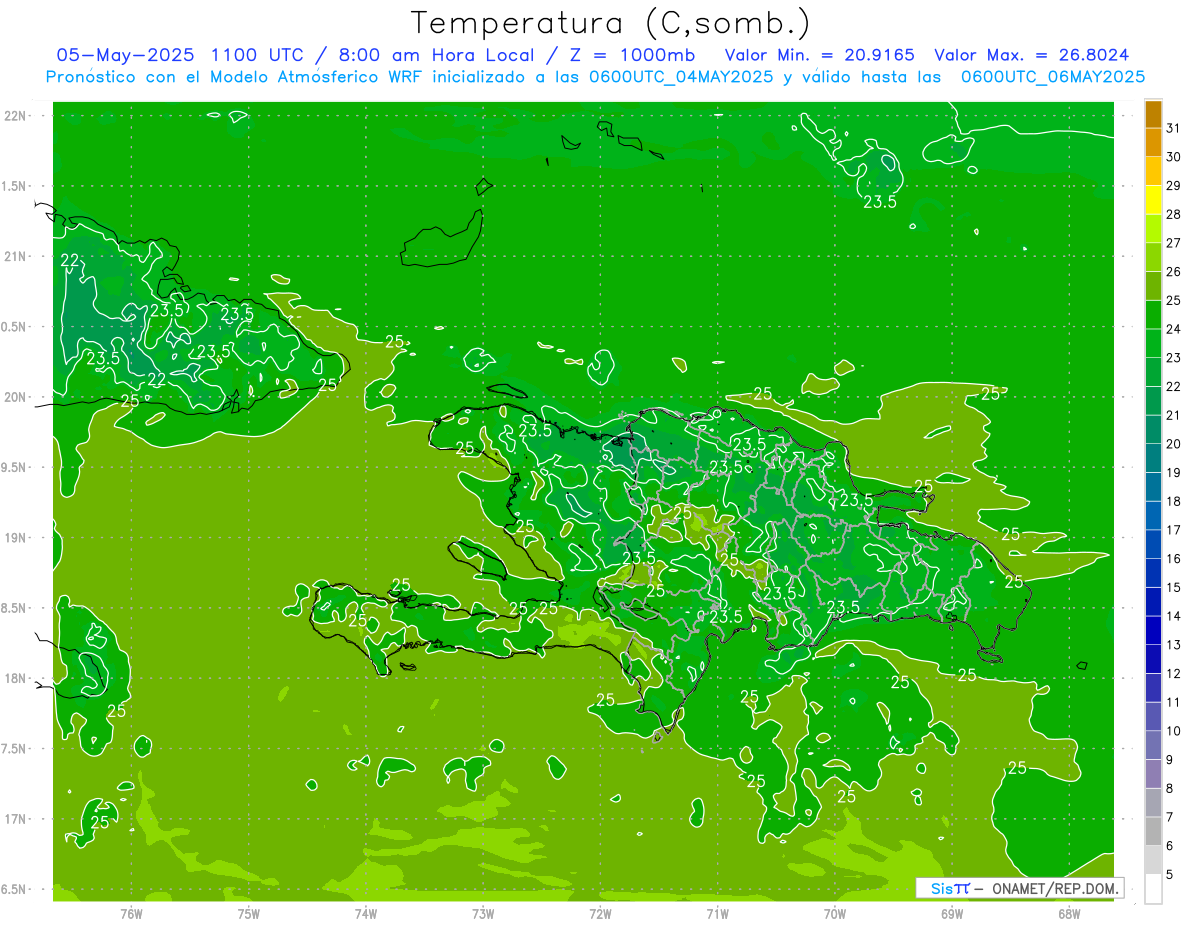Image resolution: width=1200 pixels, height=927 pixels.
Task: Click "Pronóstico con el Modelo Atmósferico WRF" text
Action: pyautogui.click(x=235, y=77)
